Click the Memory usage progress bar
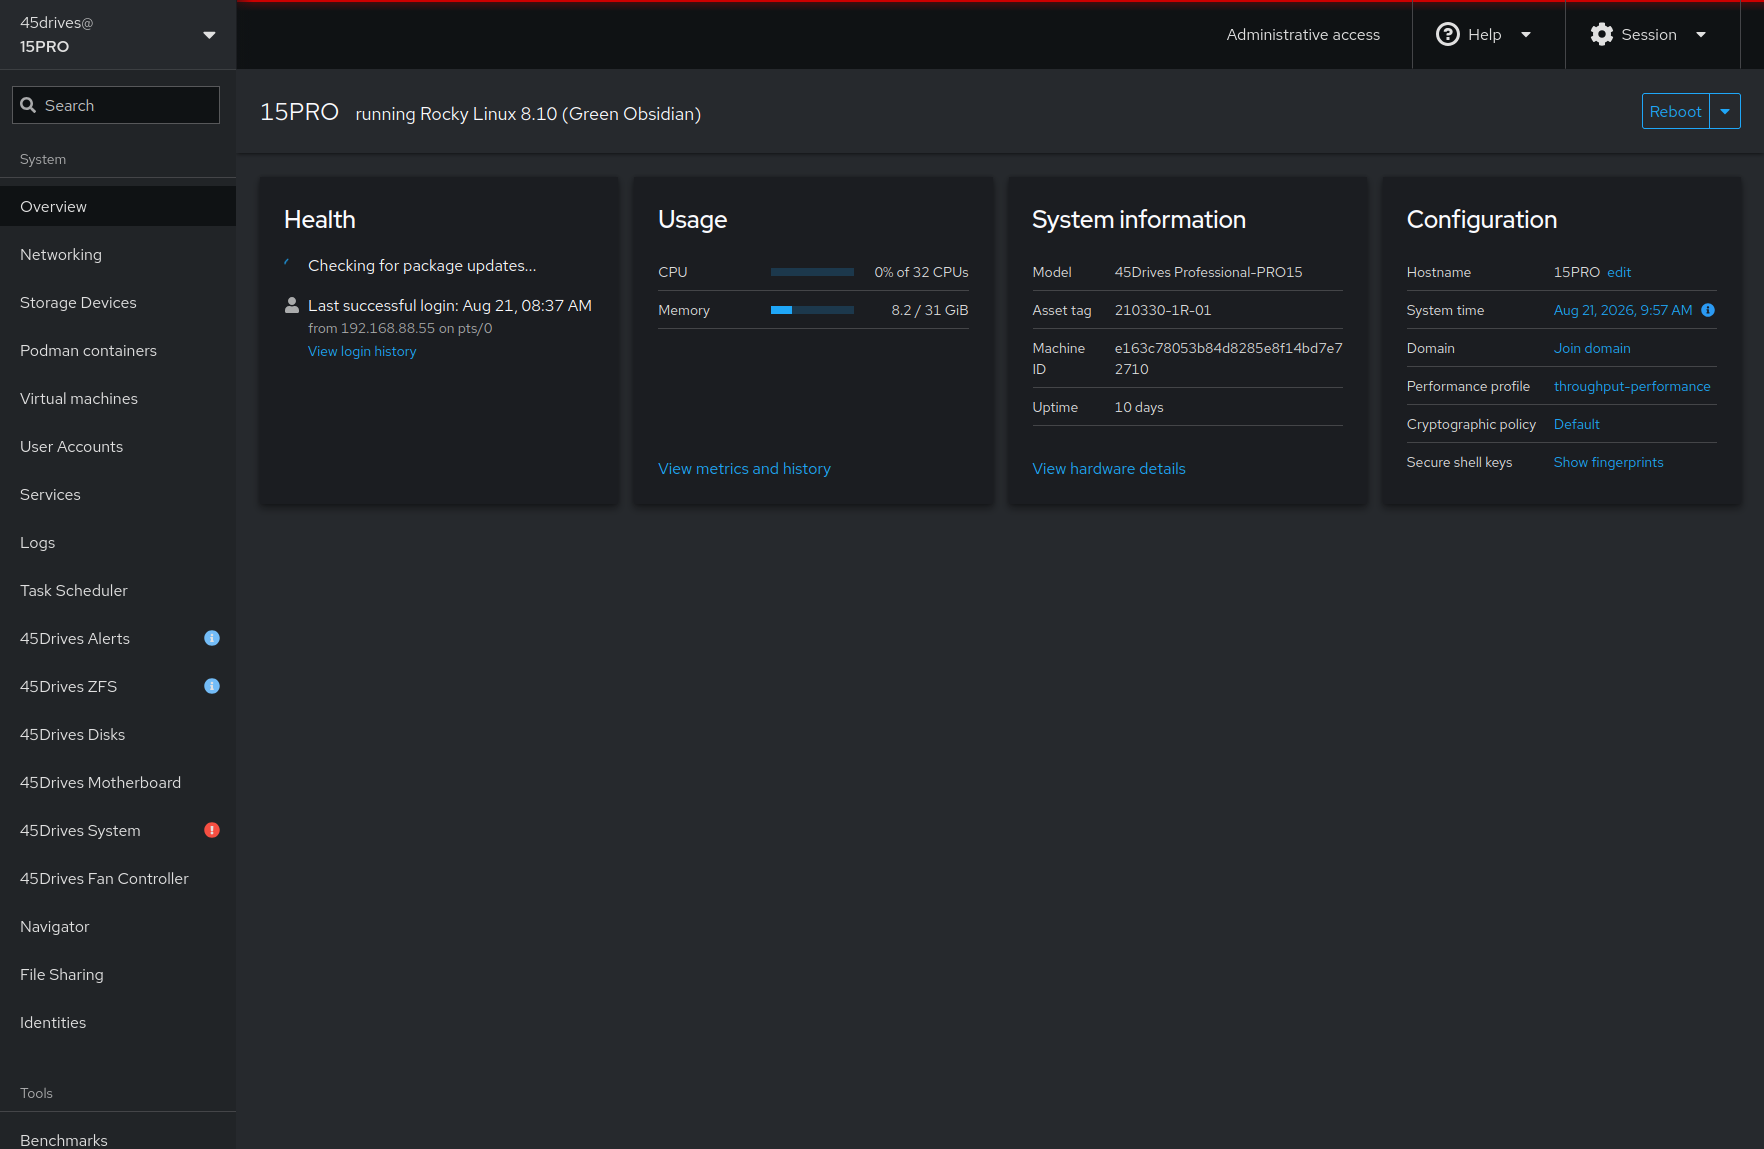Viewport: 1764px width, 1149px height. coord(812,310)
